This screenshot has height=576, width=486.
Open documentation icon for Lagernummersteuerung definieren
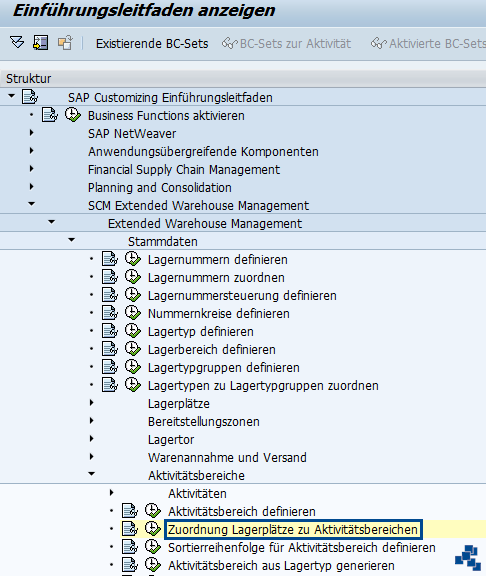(x=109, y=295)
